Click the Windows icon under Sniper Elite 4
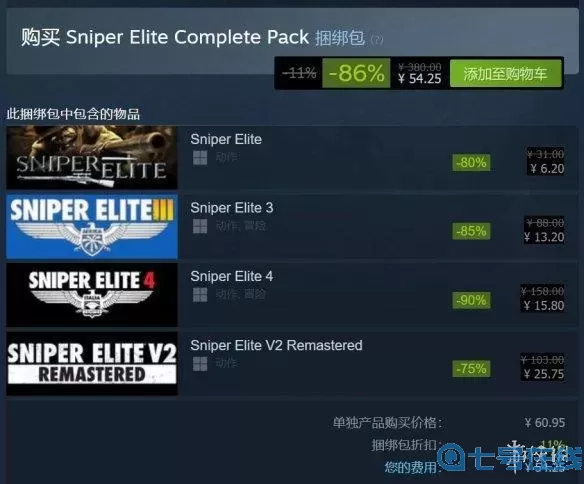The width and height of the screenshot is (584, 484). coord(200,295)
